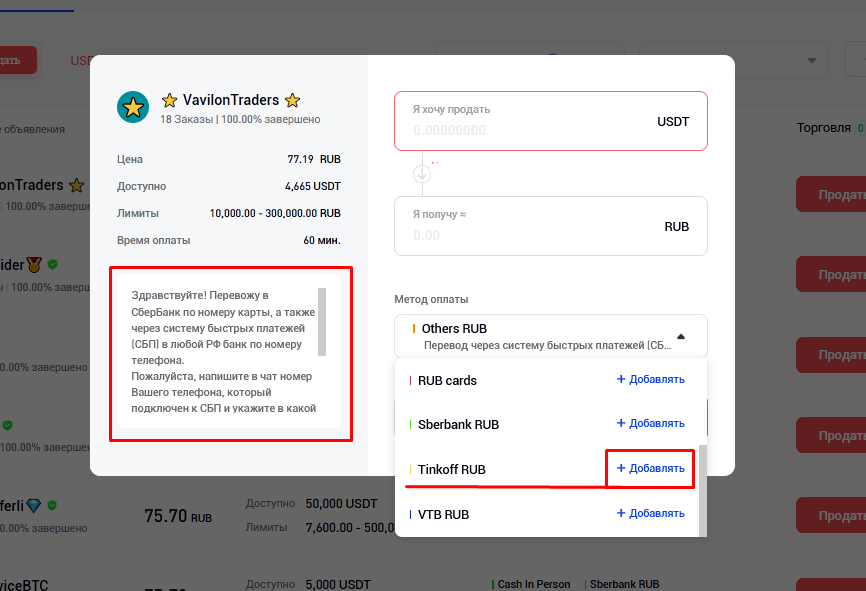Image resolution: width=866 pixels, height=591 pixels.
Task: Click the 'Метод оплаты' label
Action: pyautogui.click(x=431, y=299)
